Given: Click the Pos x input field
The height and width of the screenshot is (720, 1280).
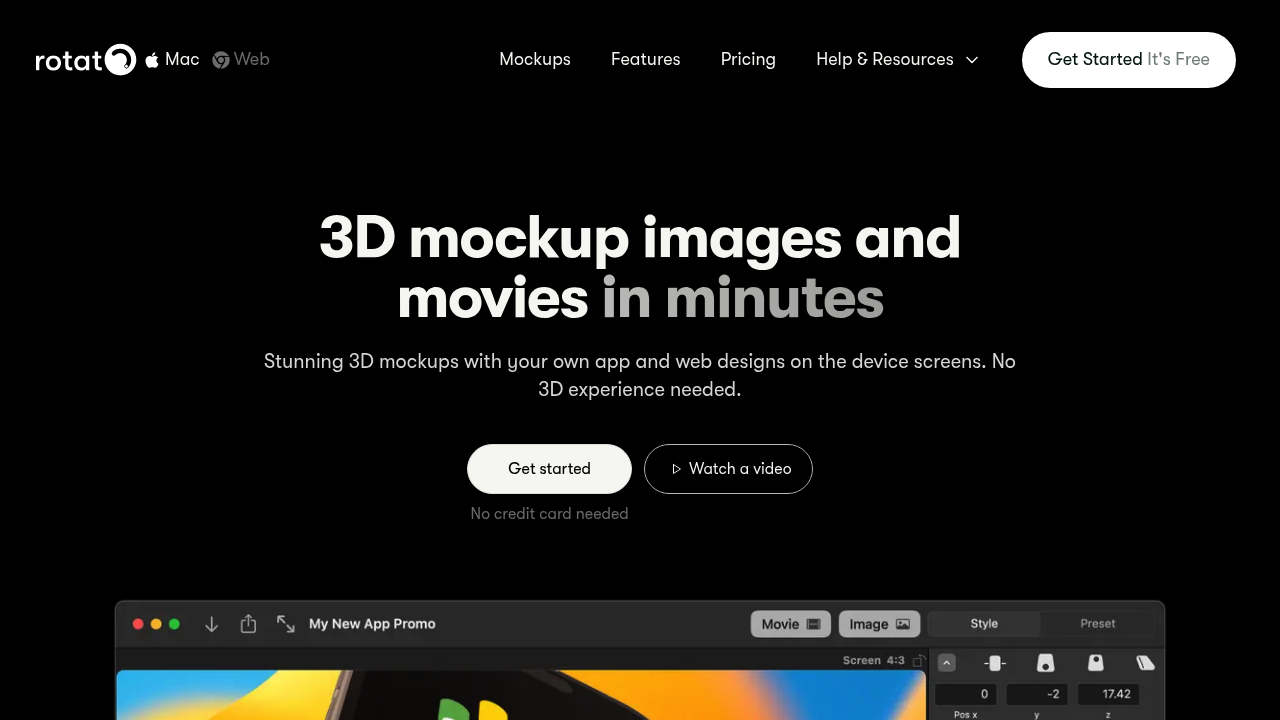Looking at the screenshot, I should tap(966, 694).
